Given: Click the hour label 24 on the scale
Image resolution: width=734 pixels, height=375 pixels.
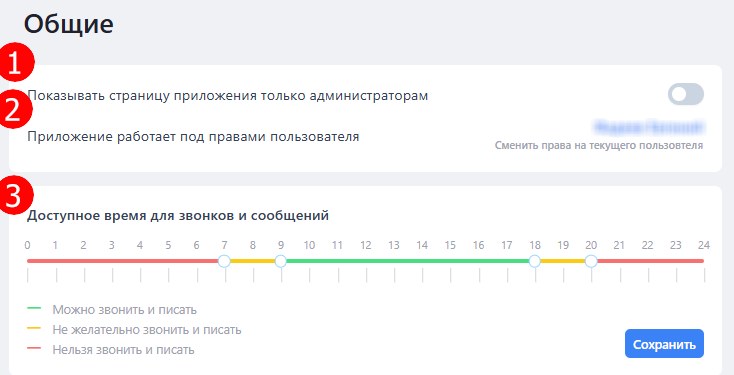Looking at the screenshot, I should click(x=704, y=245).
